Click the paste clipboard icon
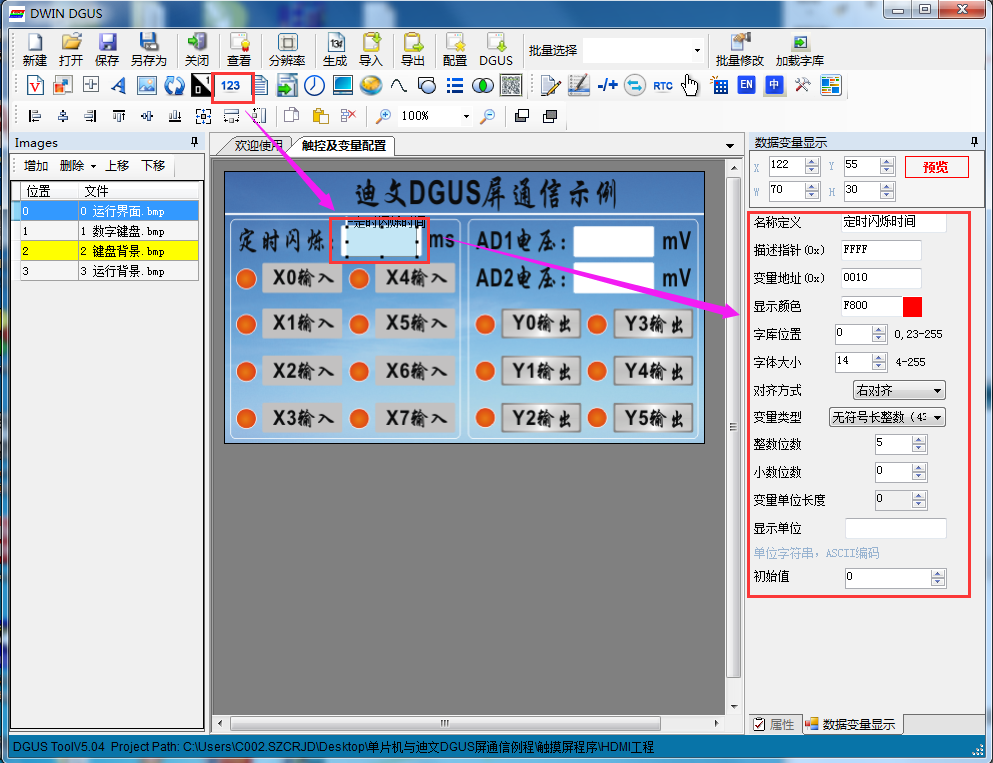Viewport: 993px width, 763px height. pos(320,116)
